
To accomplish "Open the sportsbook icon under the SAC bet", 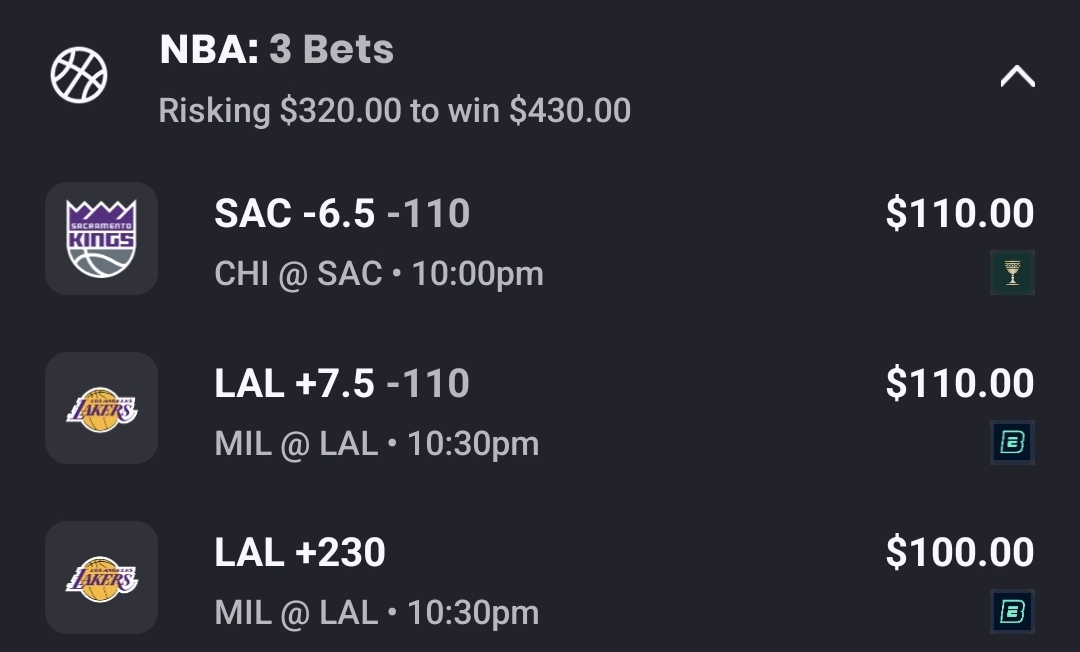I will point(1012,272).
